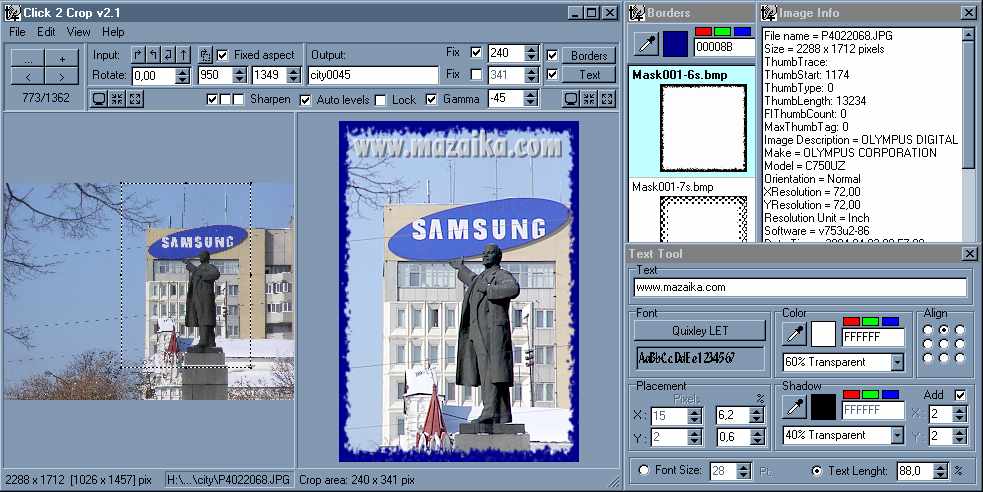
Task: Reset orientation with the straight up arrow icon
Action: point(183,55)
